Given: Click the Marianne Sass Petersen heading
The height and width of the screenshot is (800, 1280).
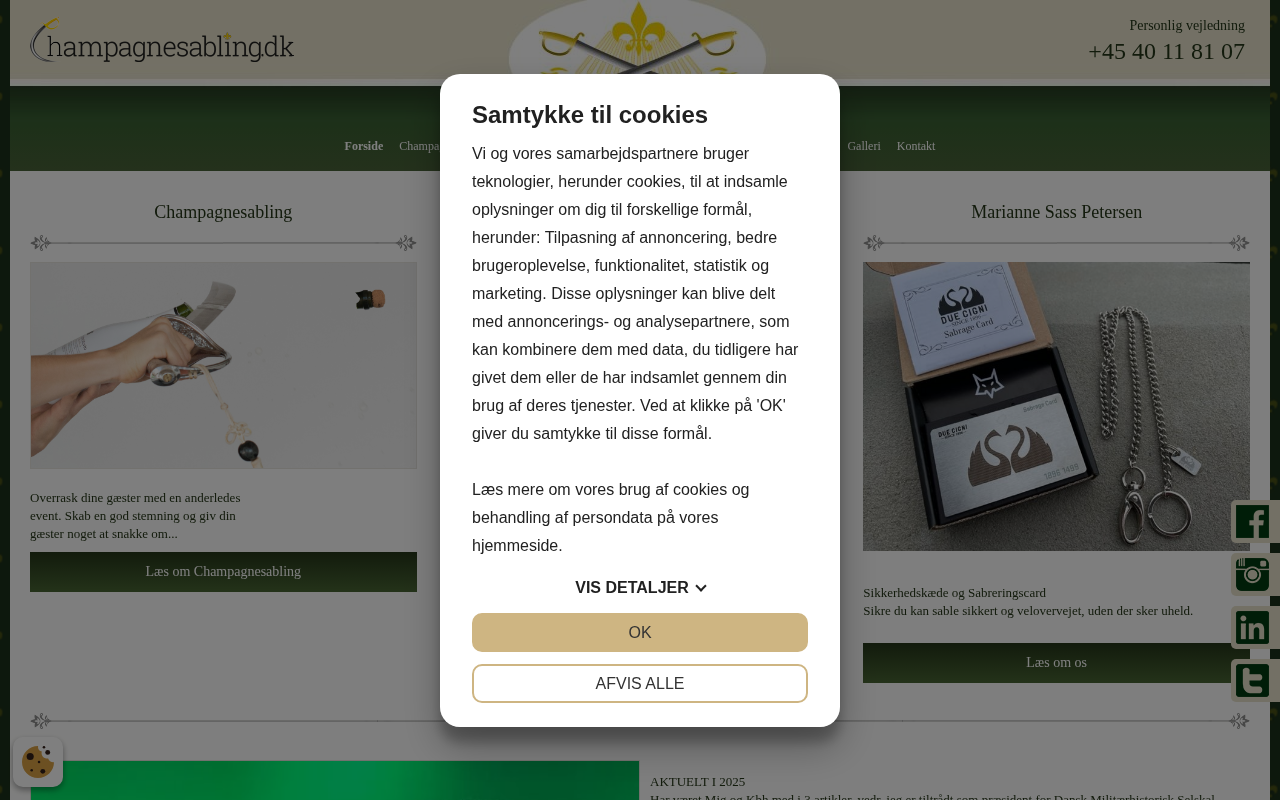Looking at the screenshot, I should tap(1056, 212).
